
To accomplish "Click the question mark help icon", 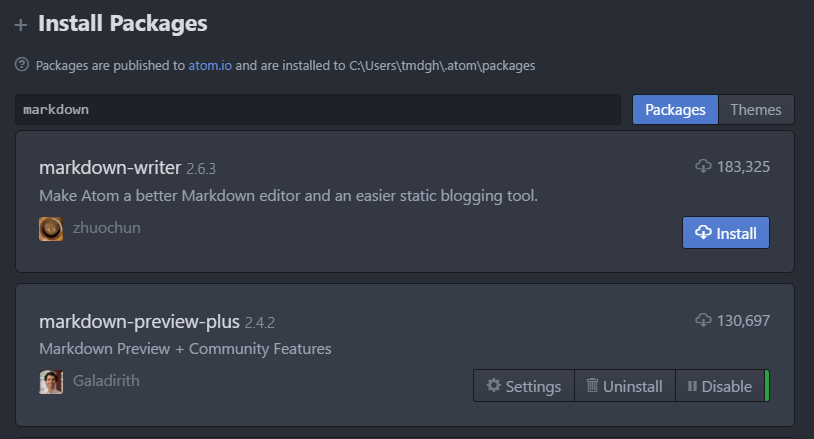I will click(22, 64).
